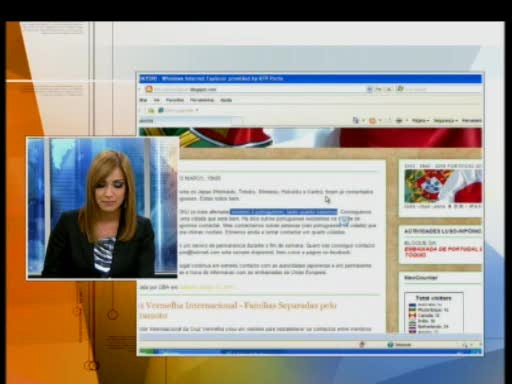
Task: Open the Ferramentas menu
Action: pos(202,100)
